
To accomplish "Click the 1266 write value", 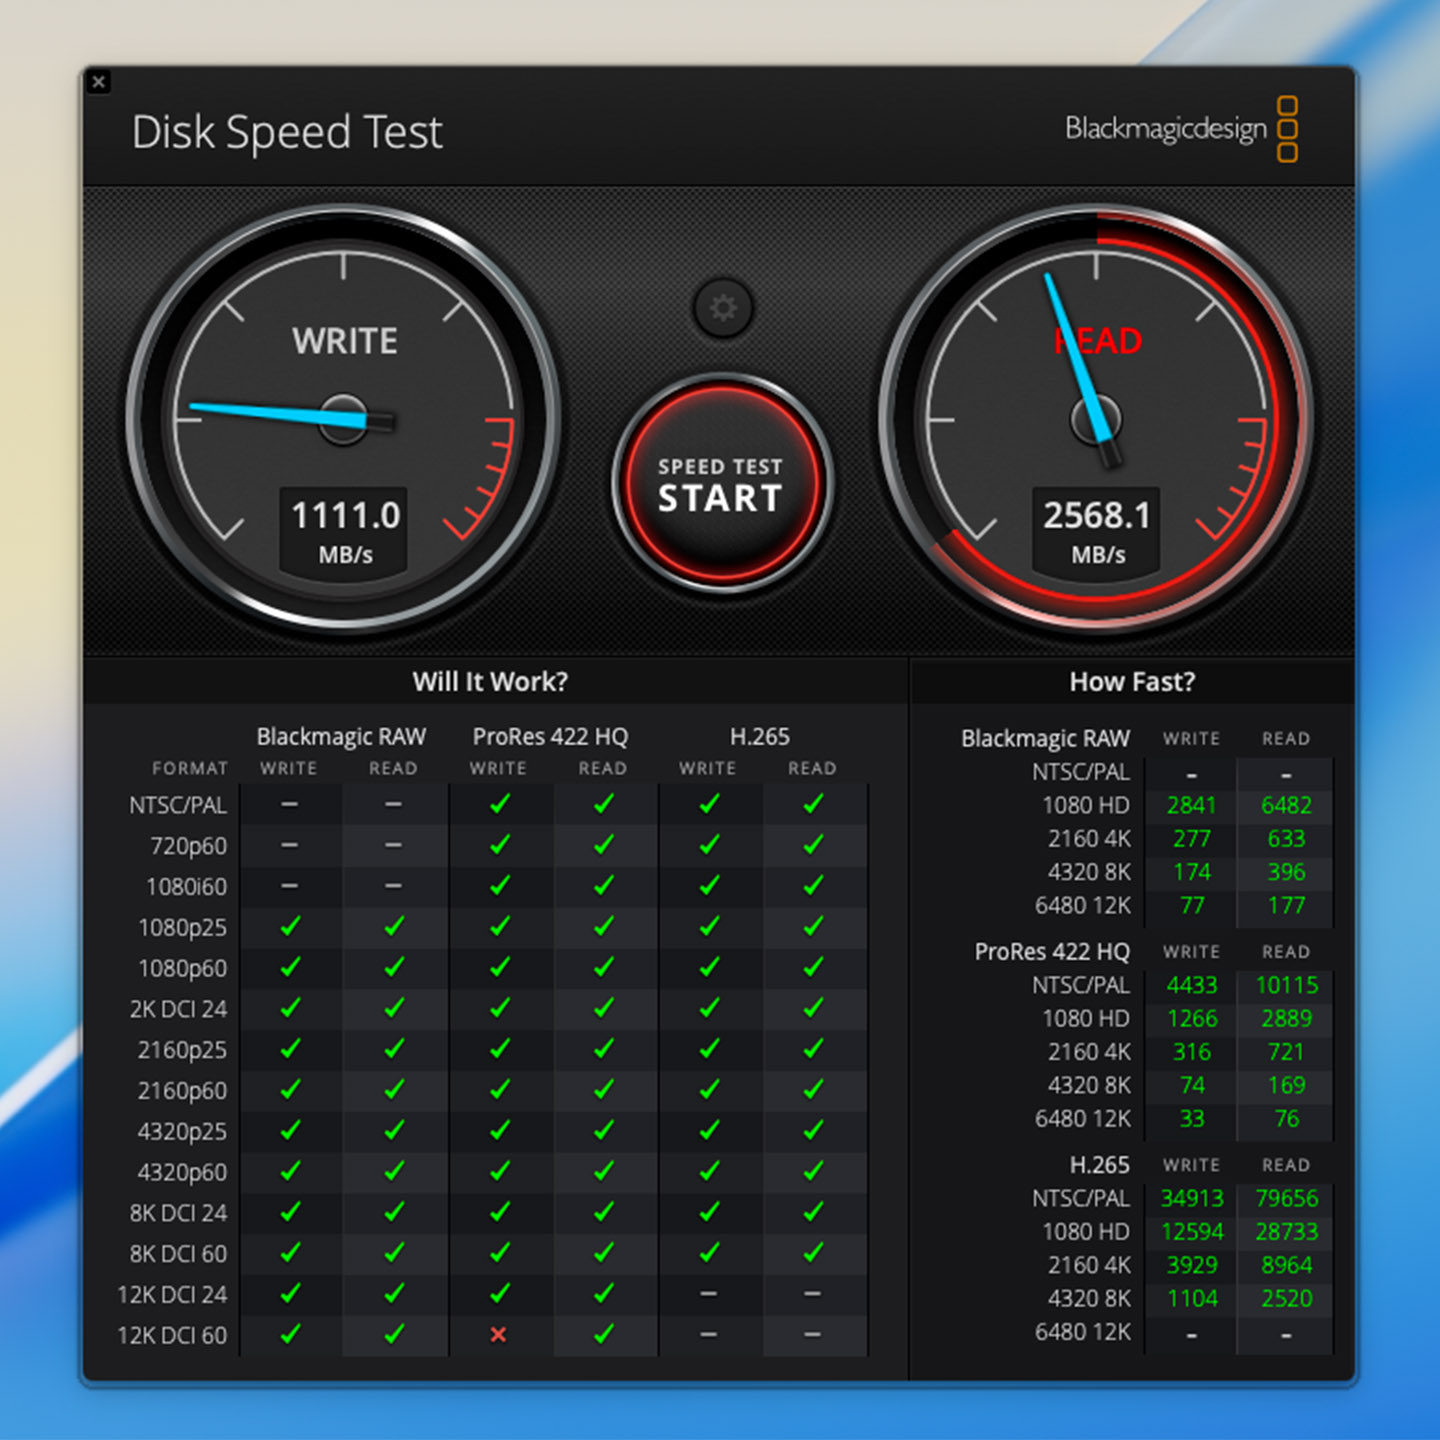I will click(x=1191, y=1019).
